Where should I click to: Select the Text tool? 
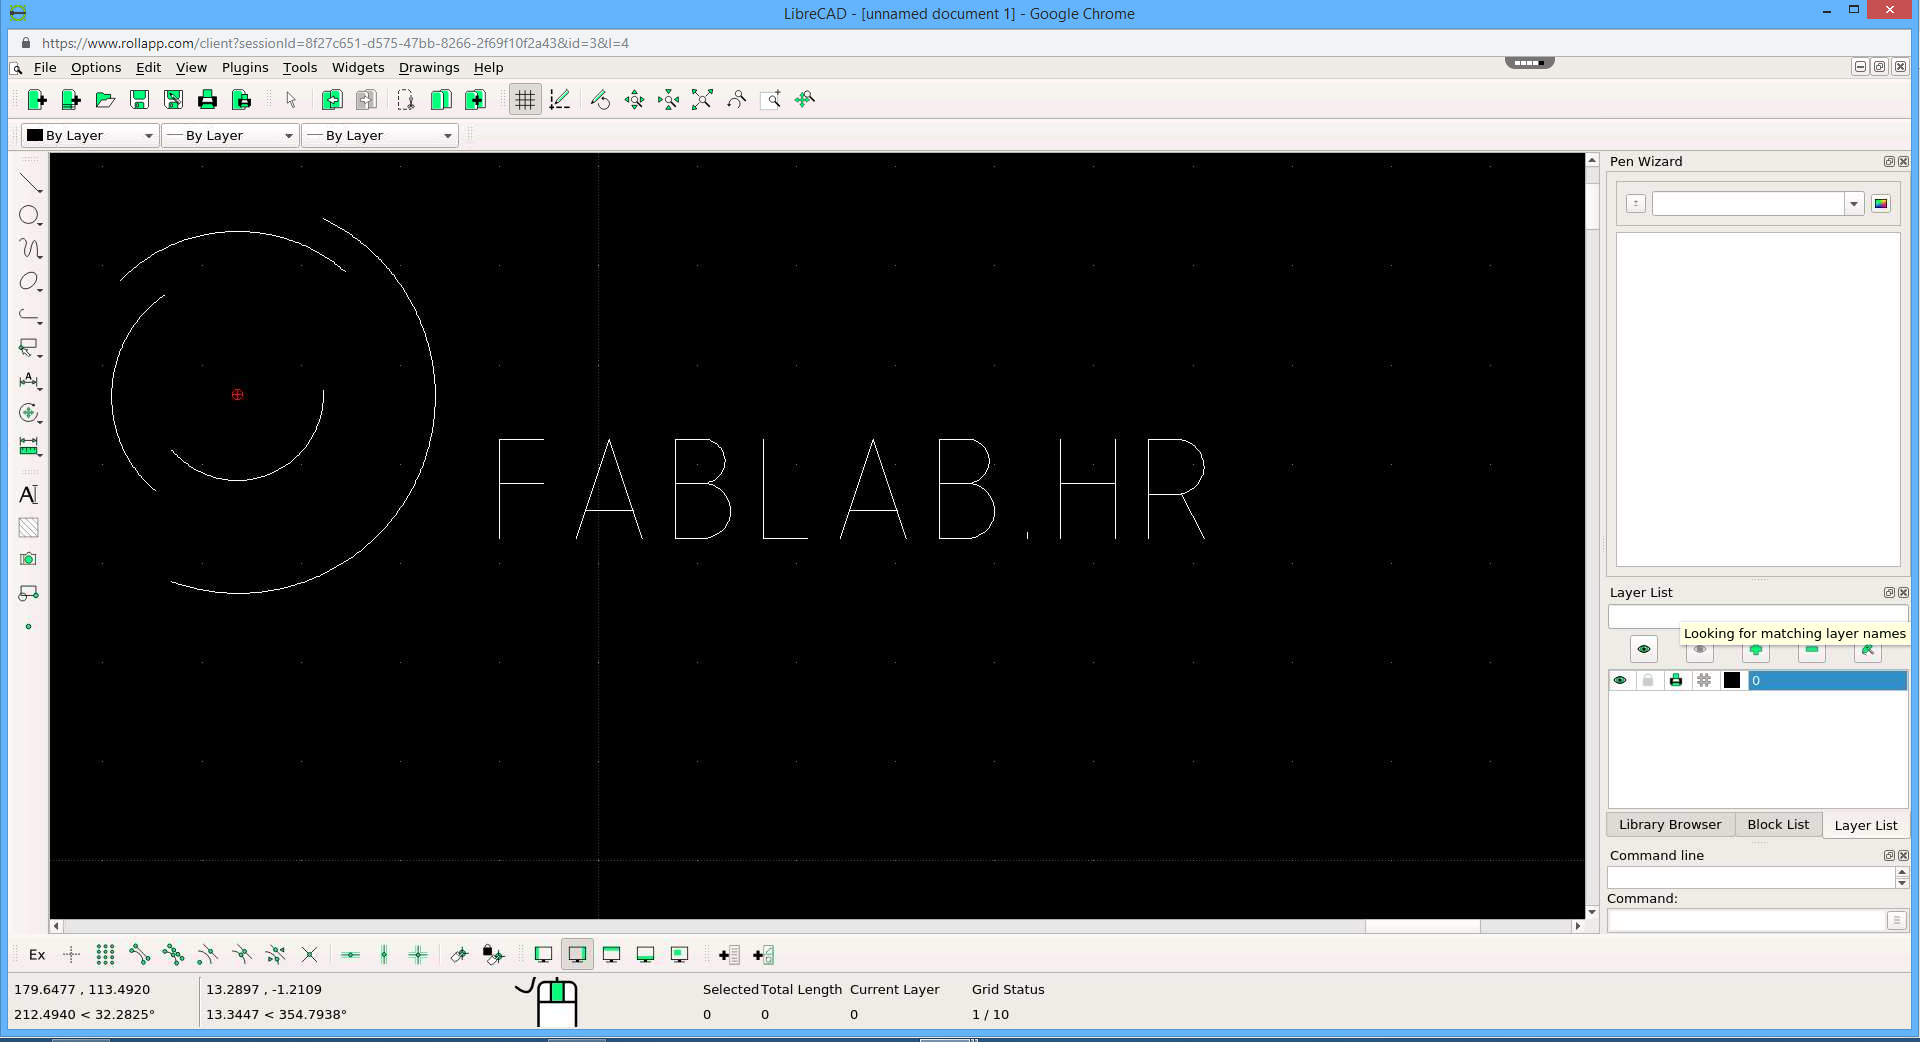pos(28,493)
